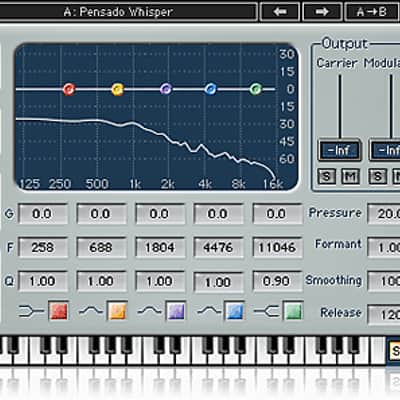Screen dimensions: 400x400
Task: Click the Pressure value field
Action: (384, 214)
